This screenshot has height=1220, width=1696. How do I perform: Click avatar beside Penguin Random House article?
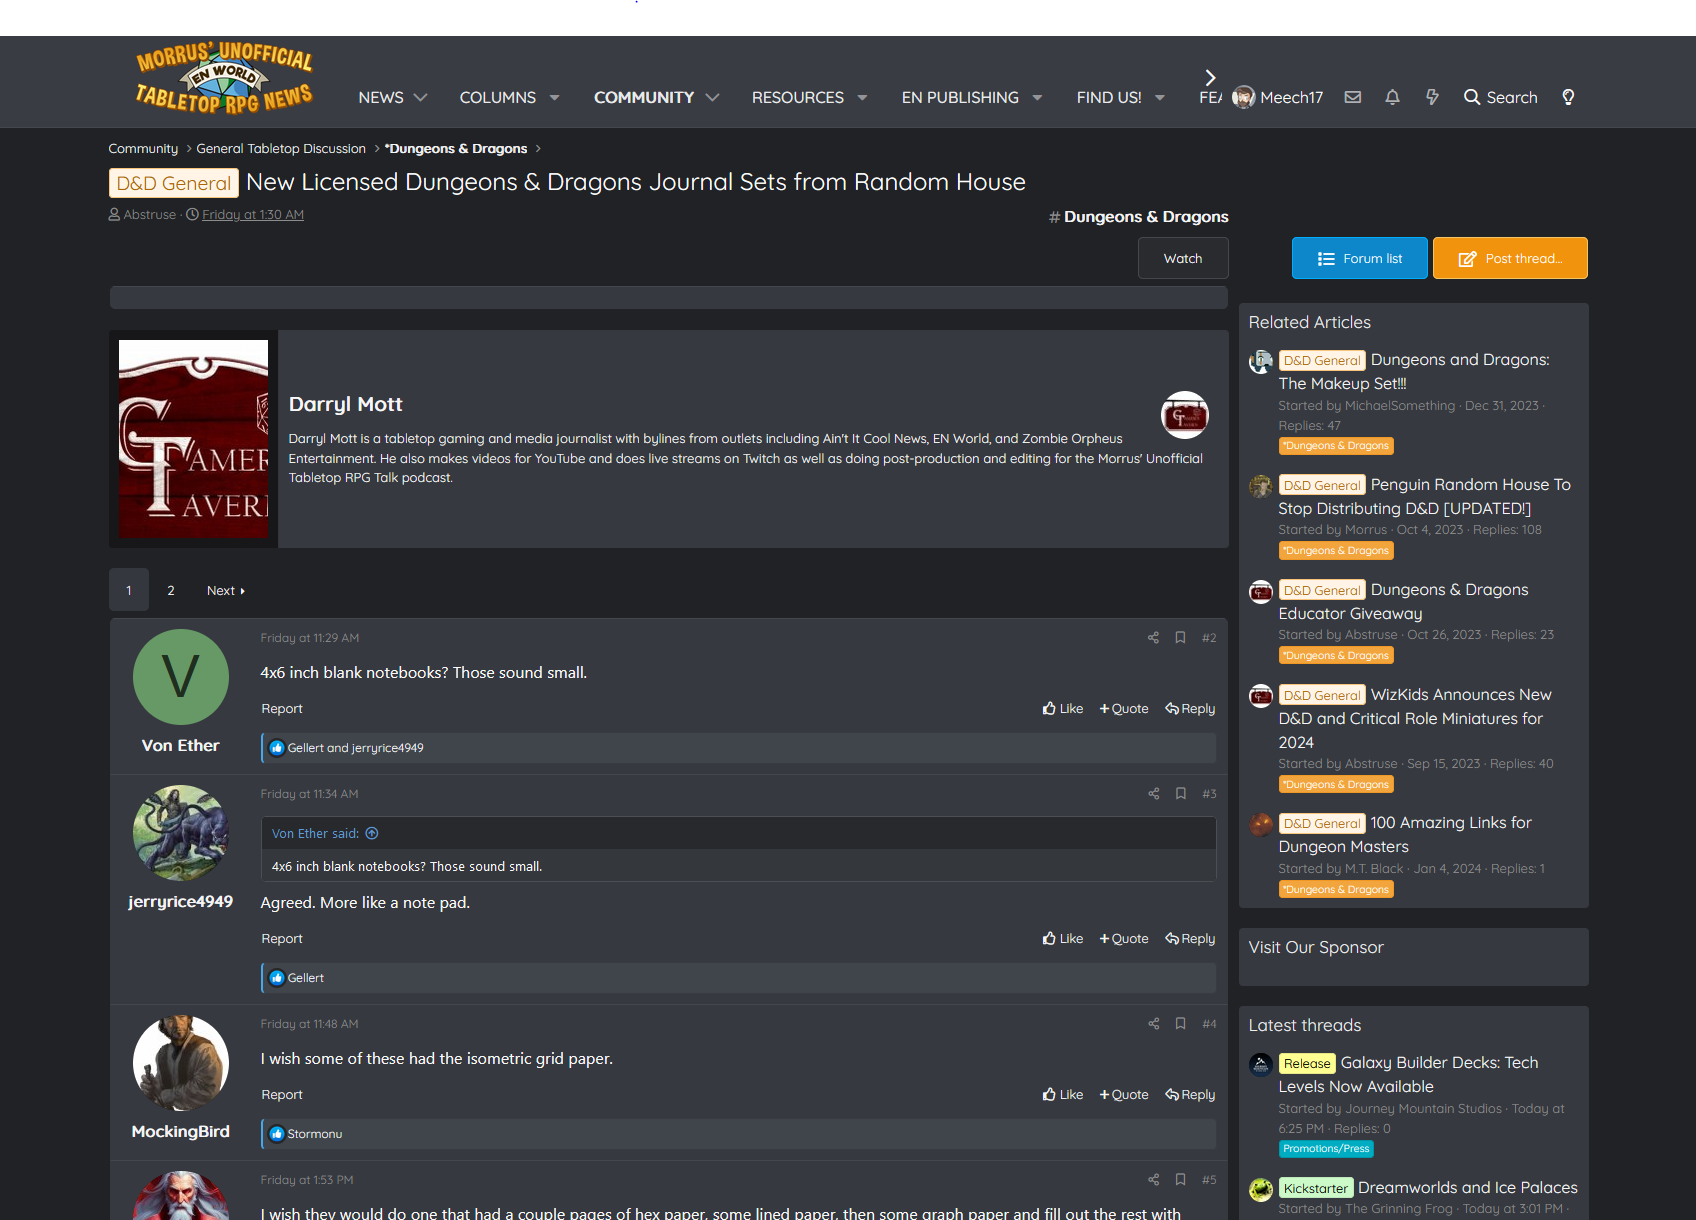point(1261,487)
